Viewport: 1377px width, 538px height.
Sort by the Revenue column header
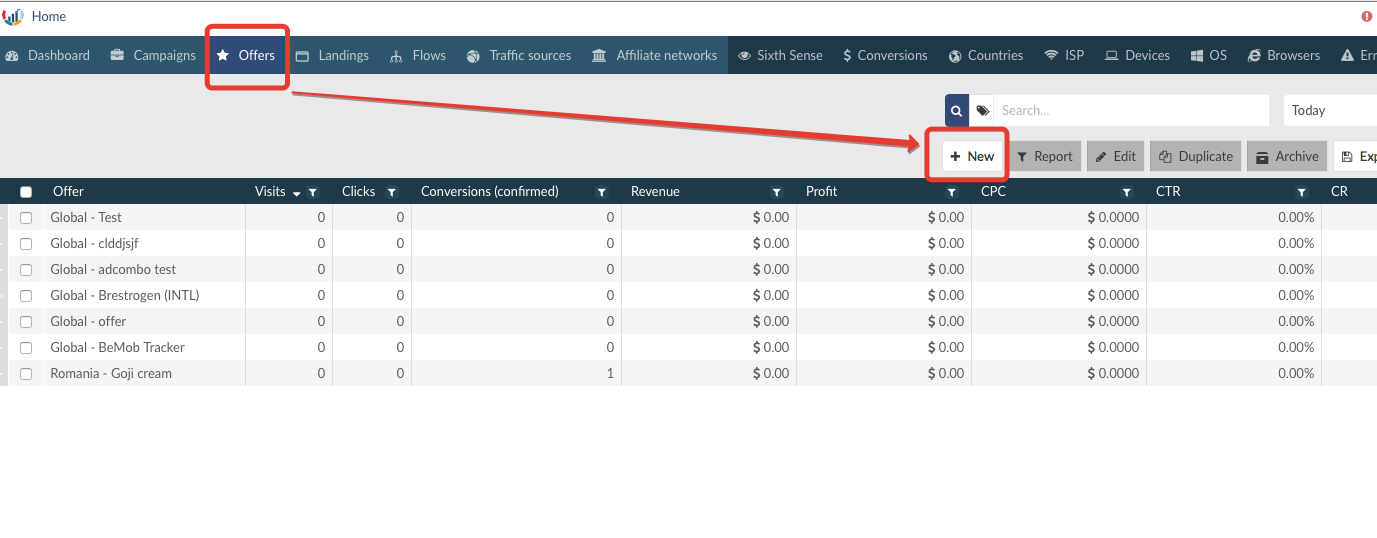click(x=655, y=192)
